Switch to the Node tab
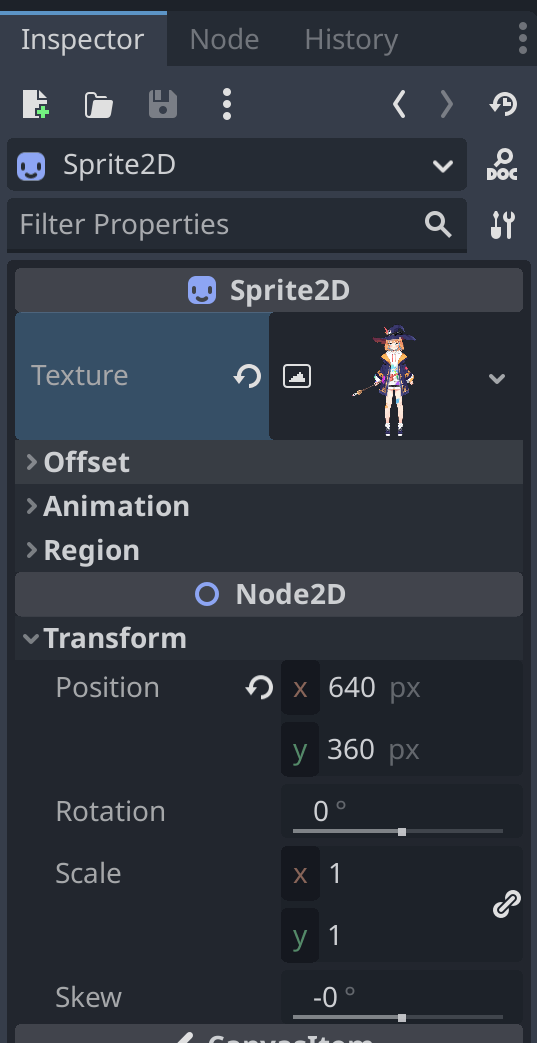The width and height of the screenshot is (537, 1043). pos(224,39)
